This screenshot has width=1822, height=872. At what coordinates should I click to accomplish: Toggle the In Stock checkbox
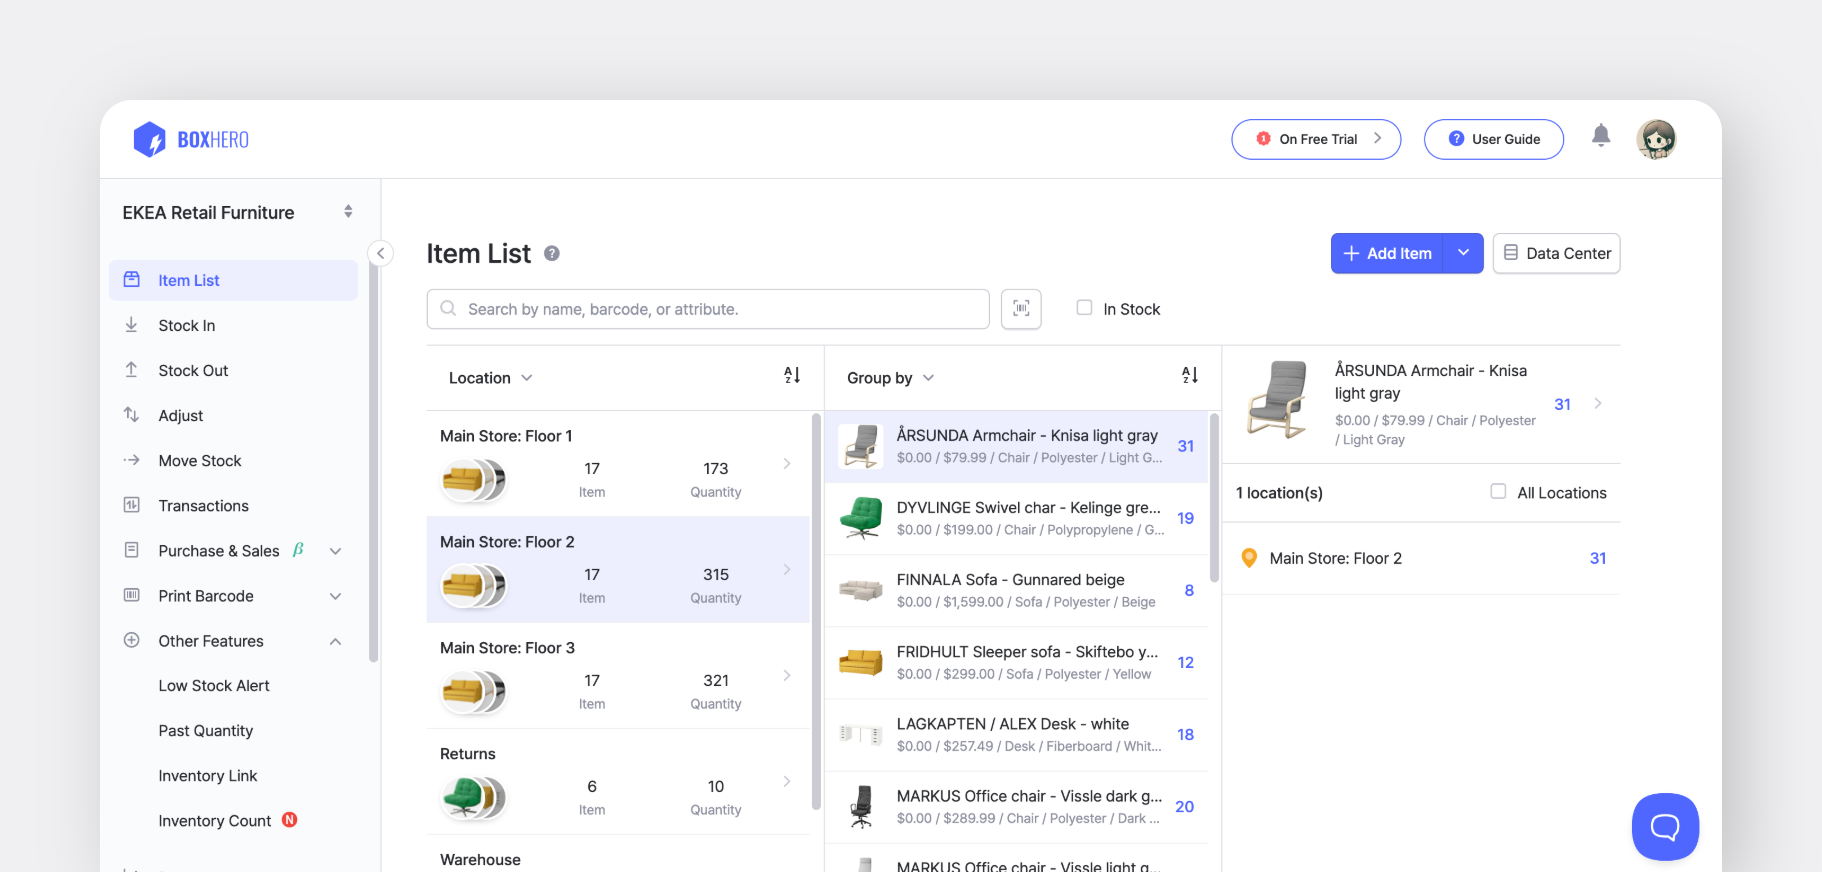coord(1084,308)
